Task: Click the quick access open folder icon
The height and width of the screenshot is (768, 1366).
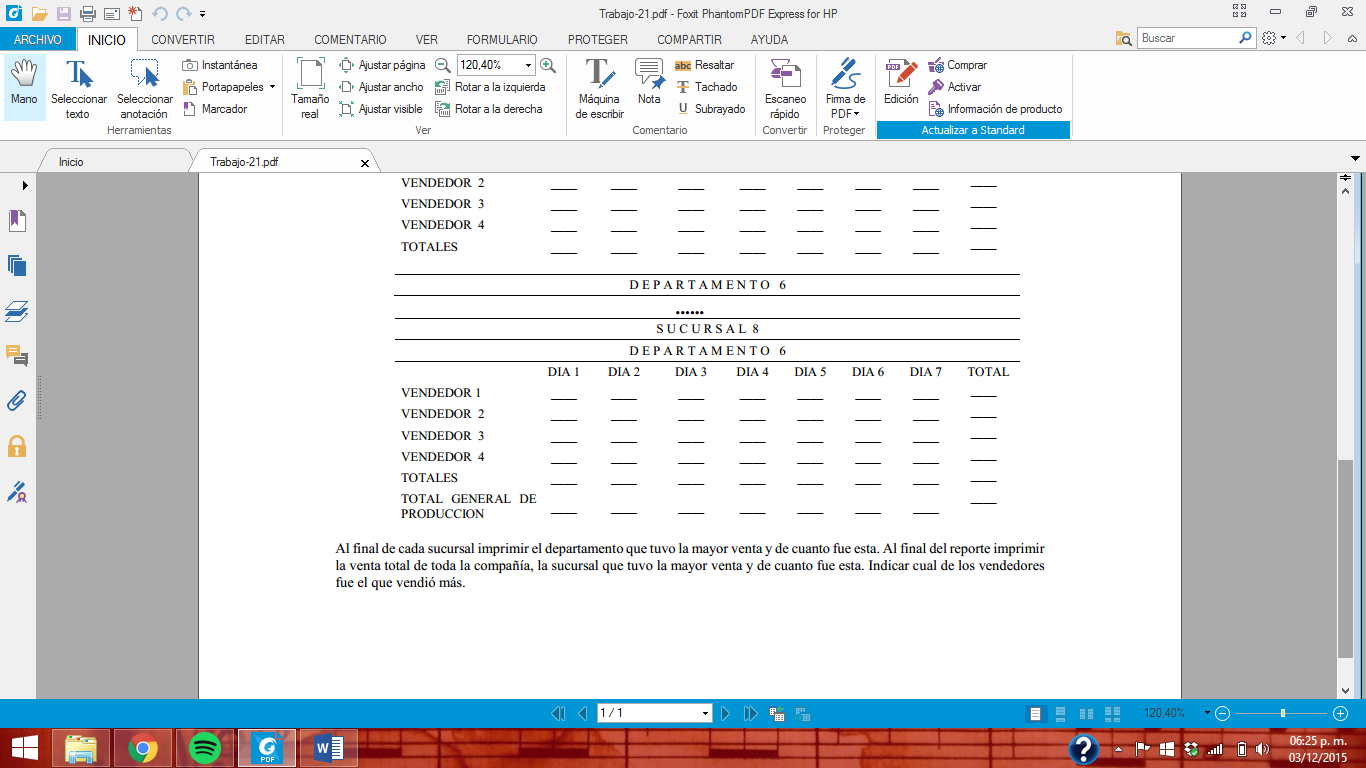Action: pos(39,13)
